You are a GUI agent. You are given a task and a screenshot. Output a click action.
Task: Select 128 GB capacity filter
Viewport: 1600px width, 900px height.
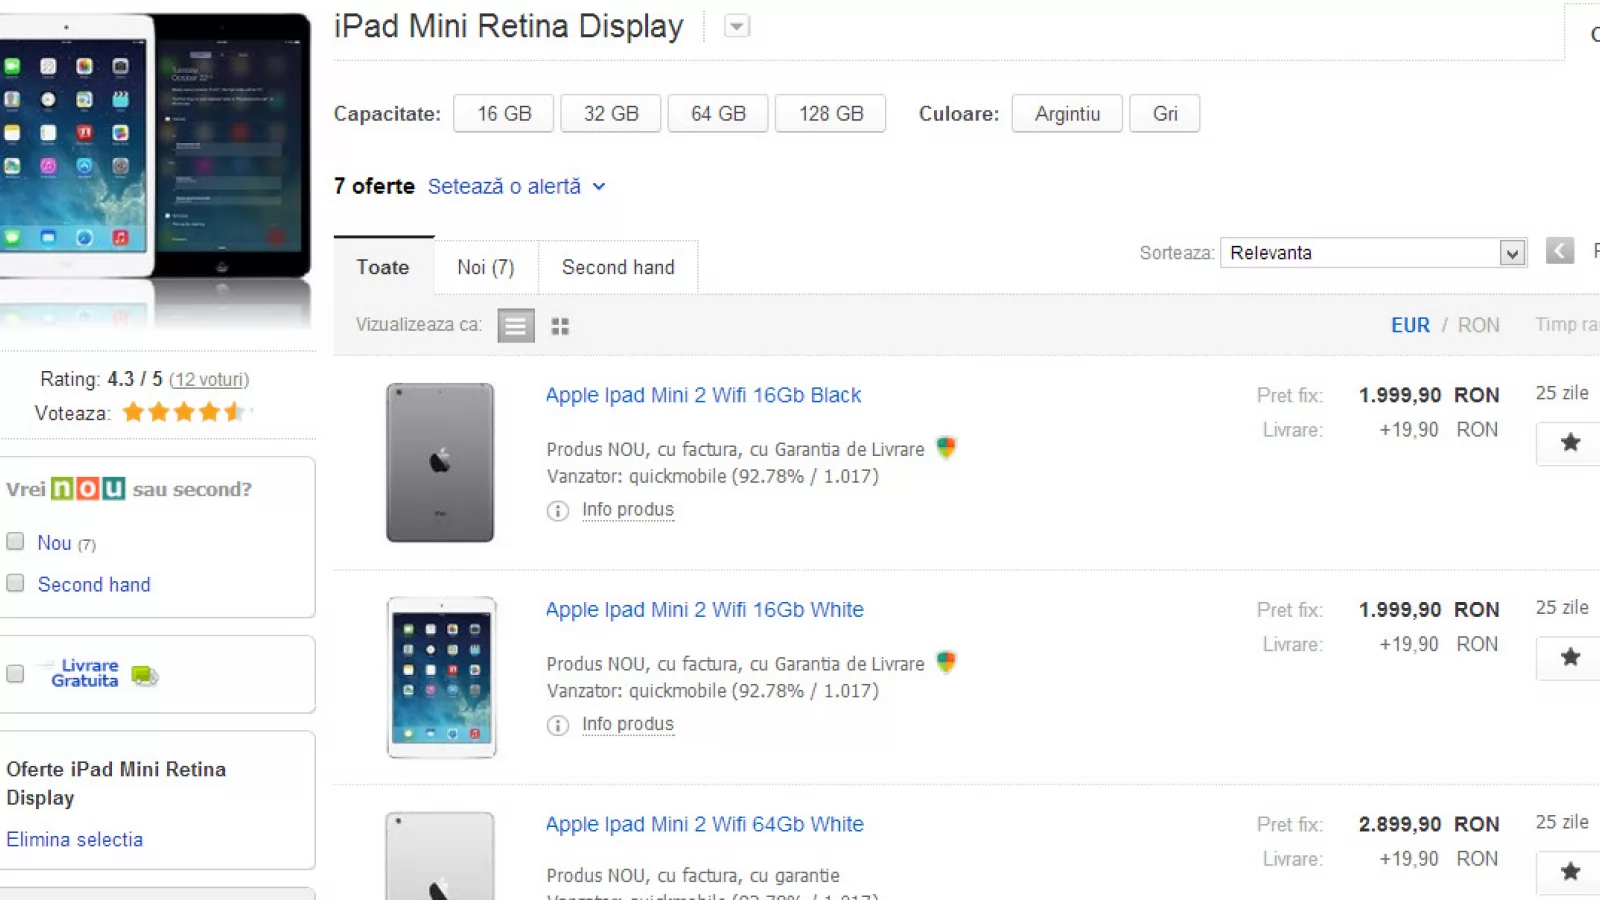click(x=831, y=114)
